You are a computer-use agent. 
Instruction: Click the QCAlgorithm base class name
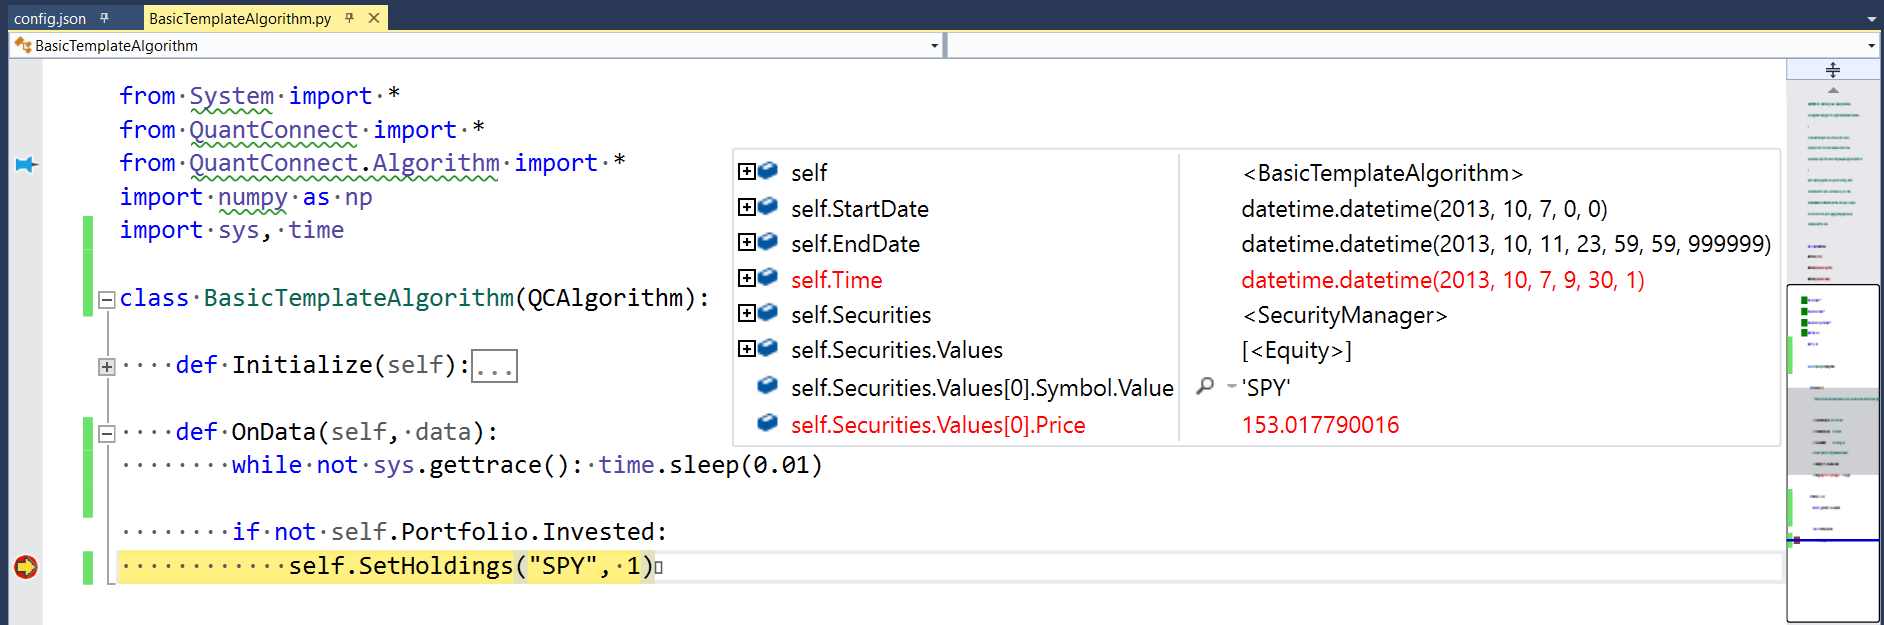tap(605, 298)
